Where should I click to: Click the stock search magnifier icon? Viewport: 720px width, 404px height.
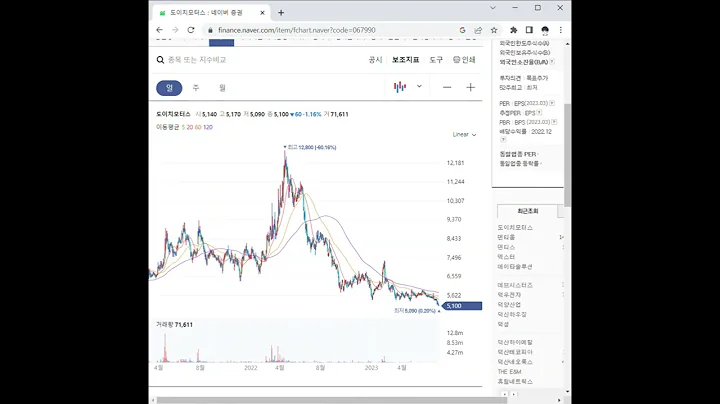point(160,60)
